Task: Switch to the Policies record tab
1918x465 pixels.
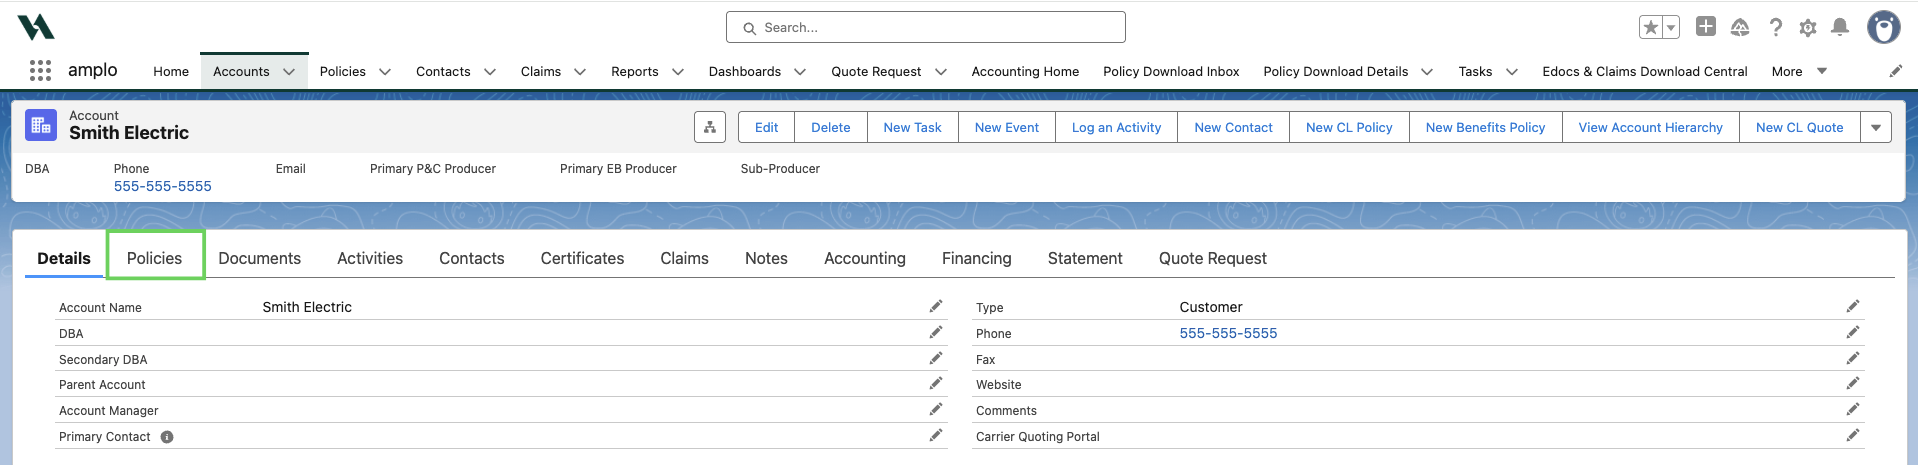Action: pos(155,258)
